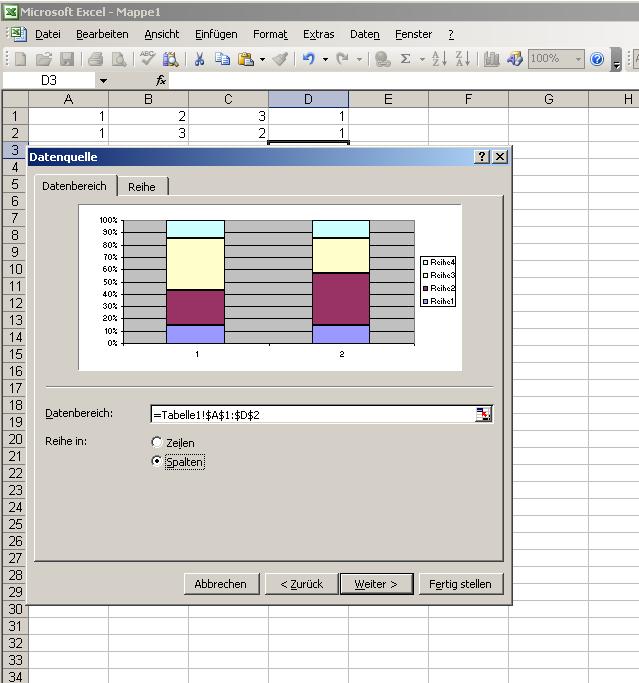This screenshot has height=683, width=639.
Task: Click the Print icon in toolbar
Action: tap(95, 59)
